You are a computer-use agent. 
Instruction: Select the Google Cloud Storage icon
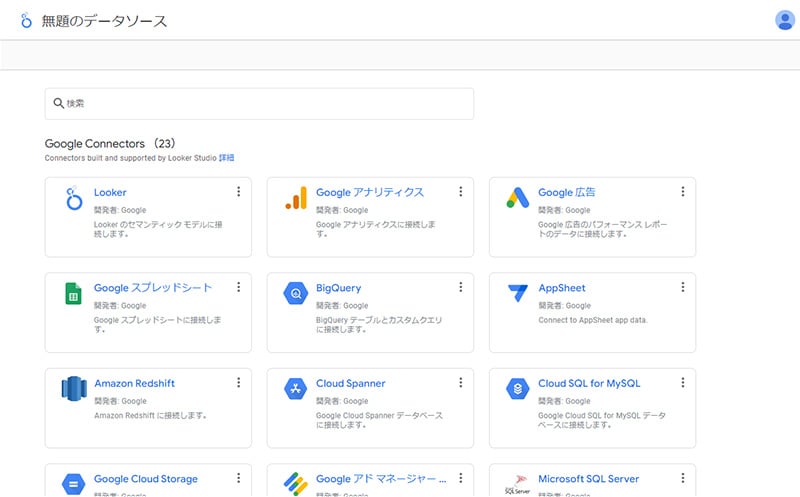(73, 484)
